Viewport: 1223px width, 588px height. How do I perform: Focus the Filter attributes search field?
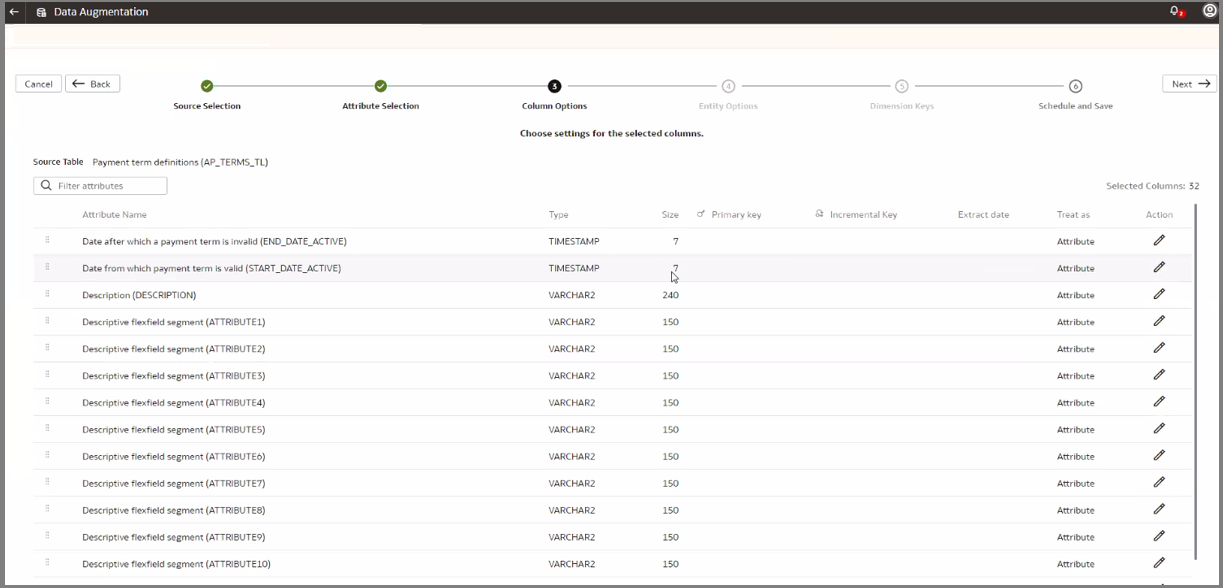pyautogui.click(x=100, y=186)
